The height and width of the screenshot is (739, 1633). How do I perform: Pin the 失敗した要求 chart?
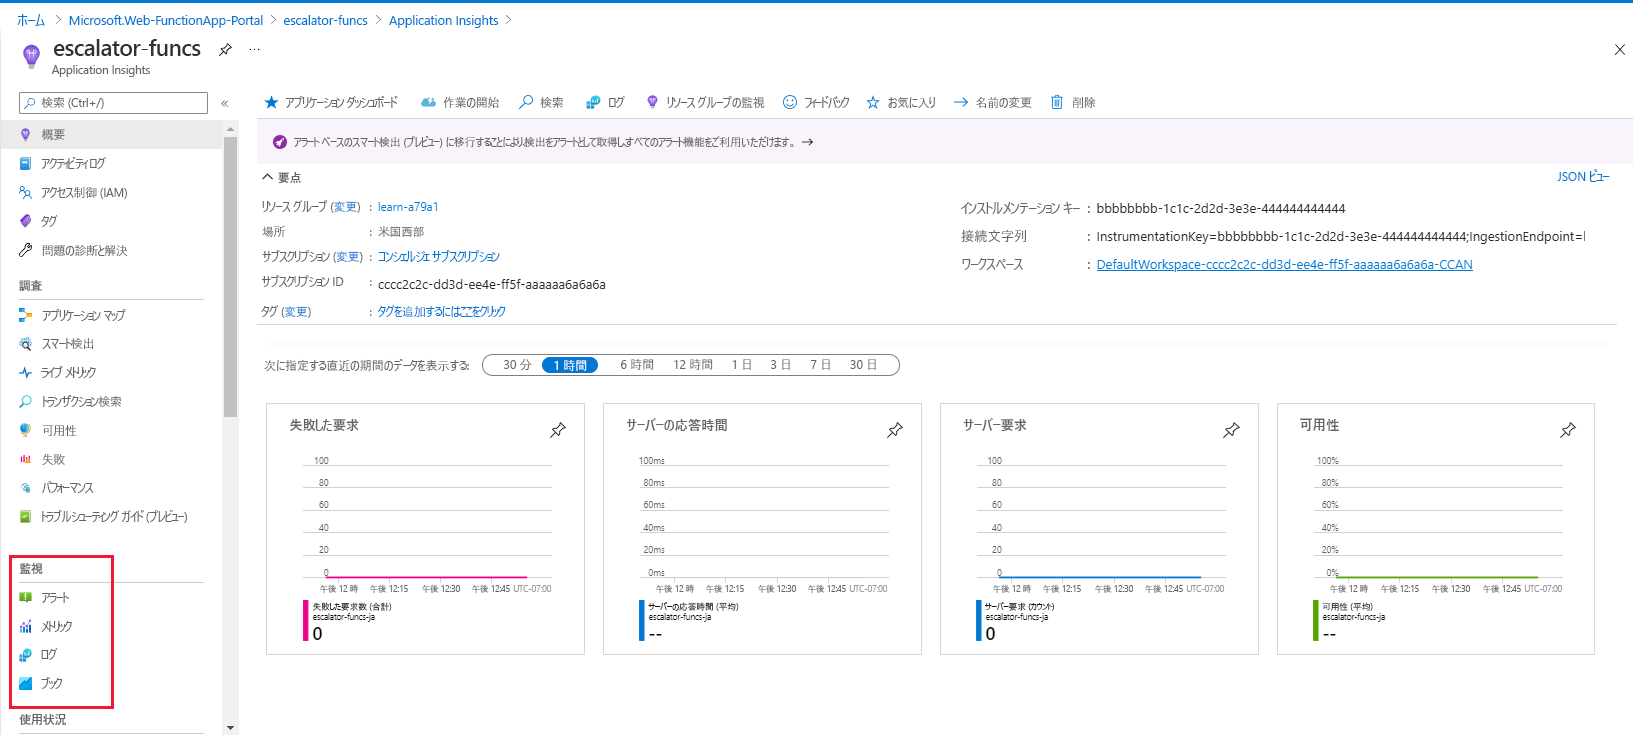pyautogui.click(x=558, y=430)
